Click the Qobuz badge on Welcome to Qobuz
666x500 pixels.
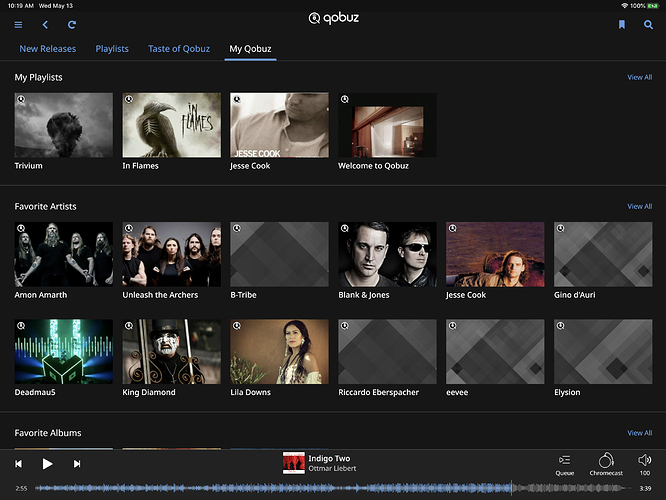click(344, 99)
